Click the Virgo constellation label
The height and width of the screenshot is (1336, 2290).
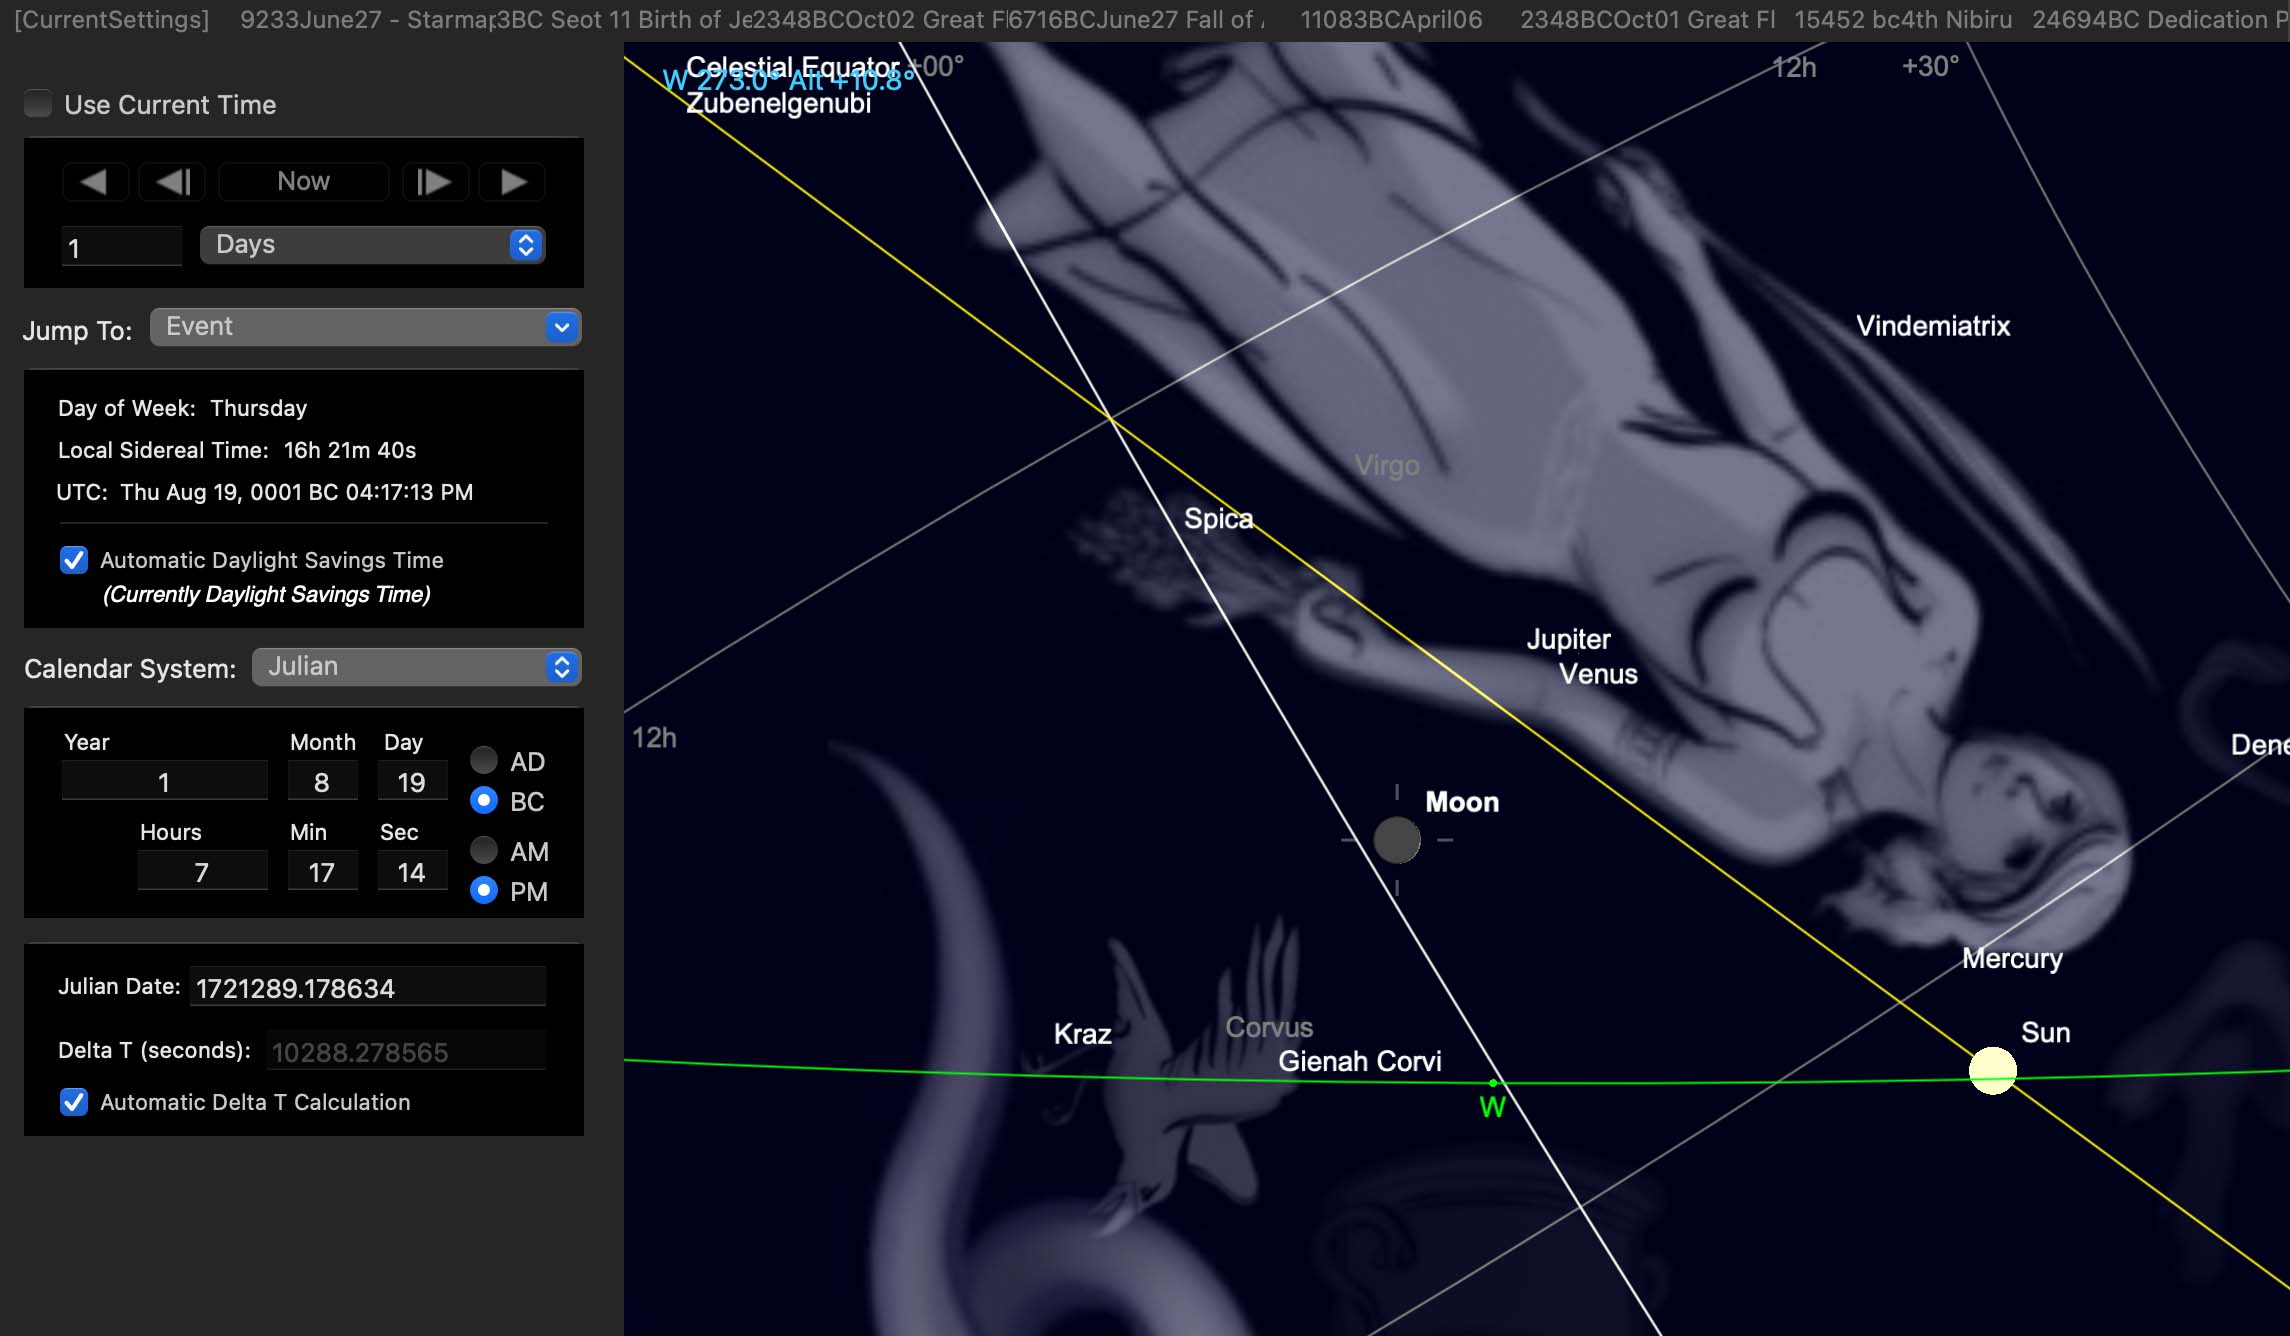click(1387, 466)
